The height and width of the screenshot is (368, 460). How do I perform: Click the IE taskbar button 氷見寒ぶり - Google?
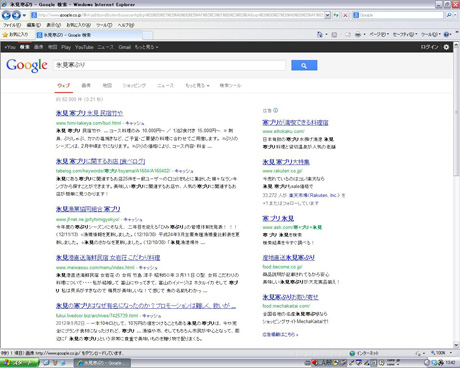(102, 363)
